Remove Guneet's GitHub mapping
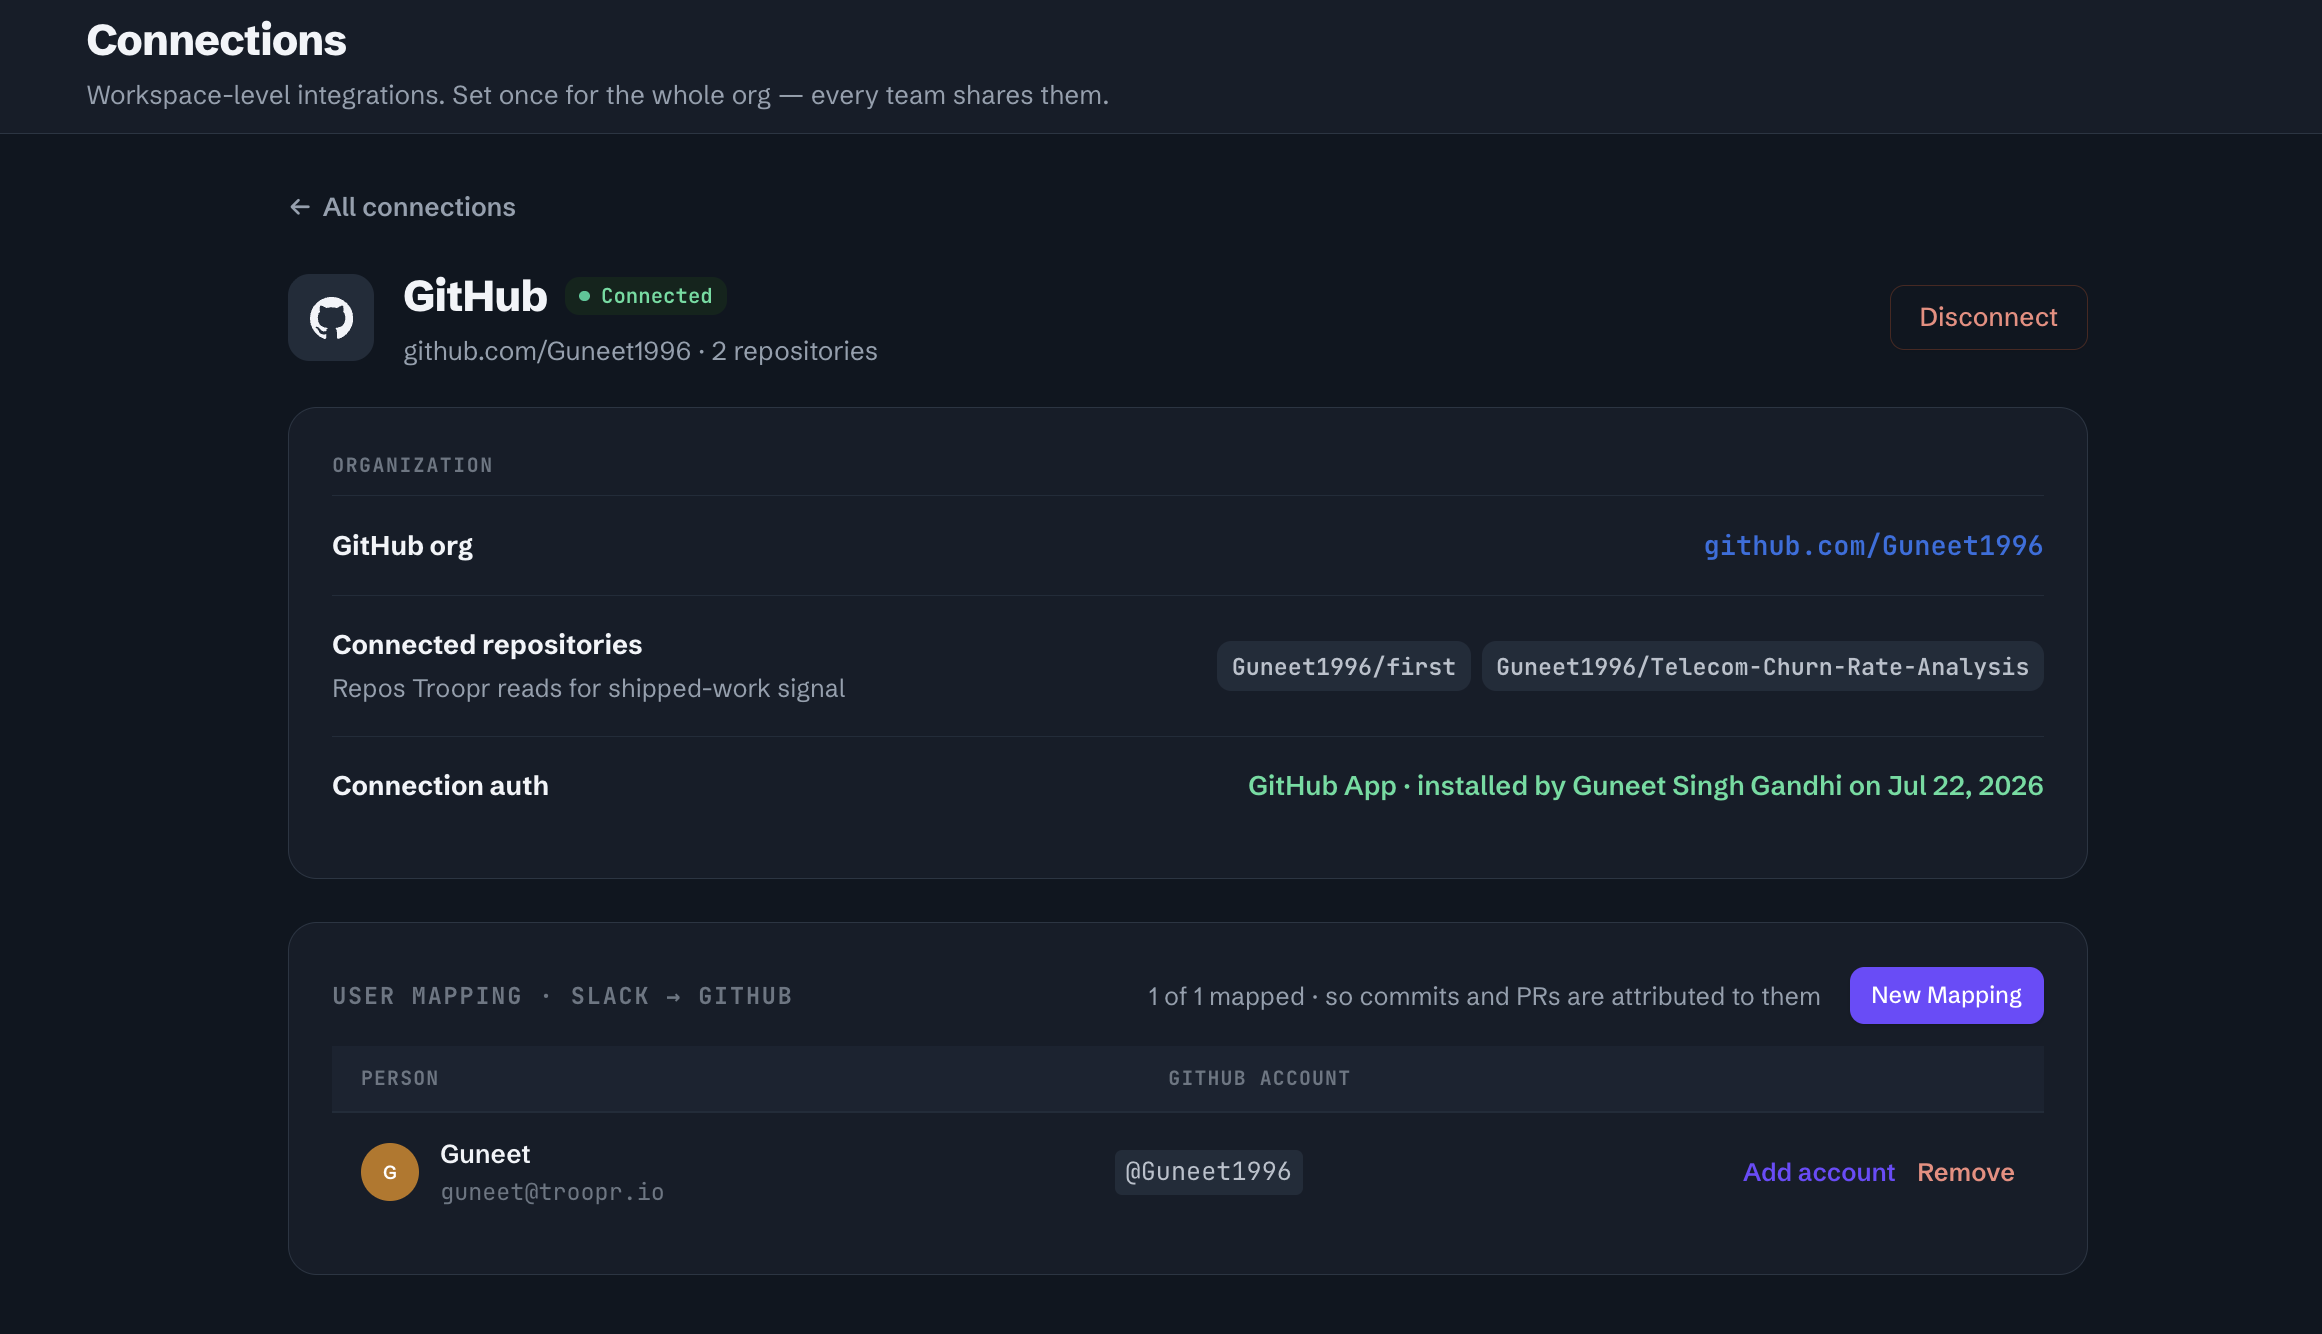 coord(1965,1172)
